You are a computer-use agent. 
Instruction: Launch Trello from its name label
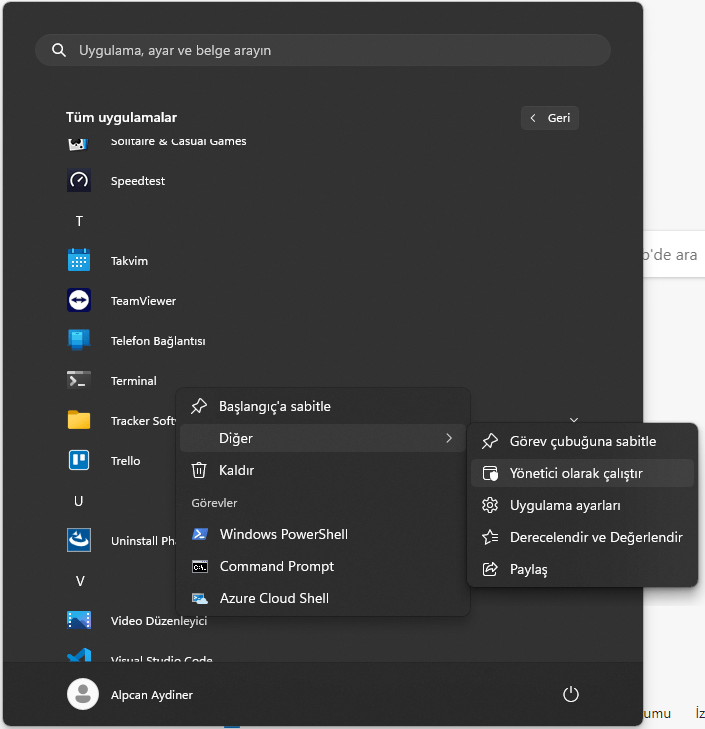tap(125, 461)
